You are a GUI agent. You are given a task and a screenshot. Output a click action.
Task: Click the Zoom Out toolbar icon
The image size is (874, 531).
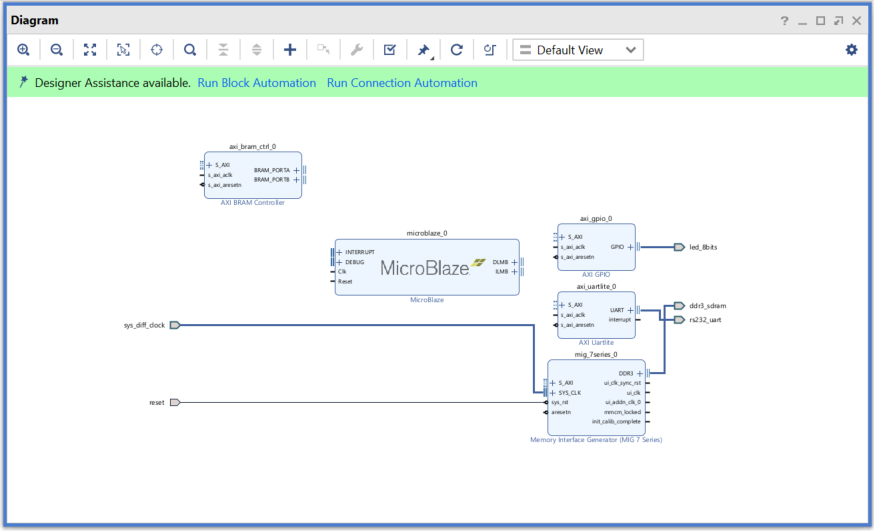coord(56,50)
